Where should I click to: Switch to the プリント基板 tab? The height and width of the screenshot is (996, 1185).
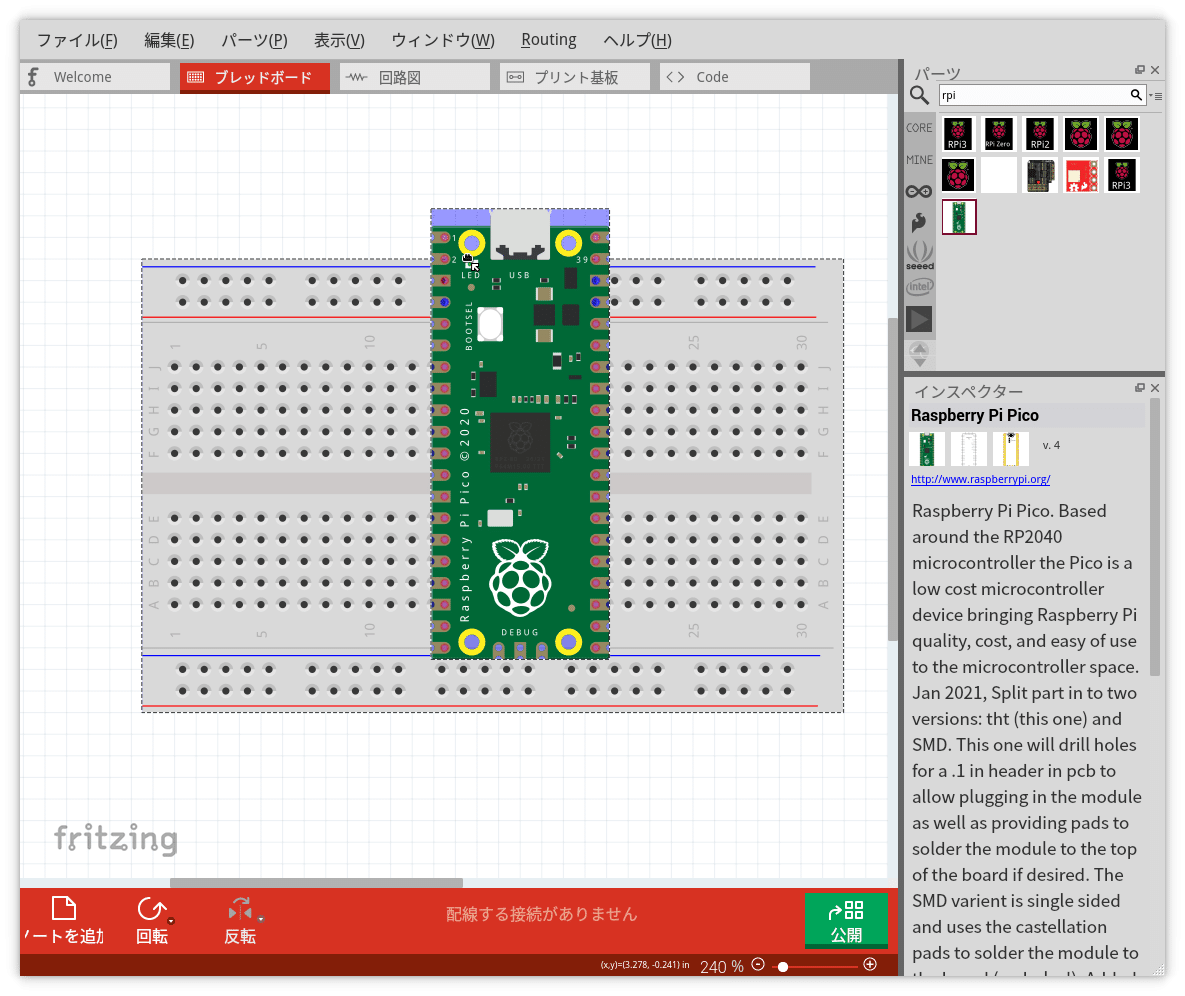pyautogui.click(x=574, y=77)
